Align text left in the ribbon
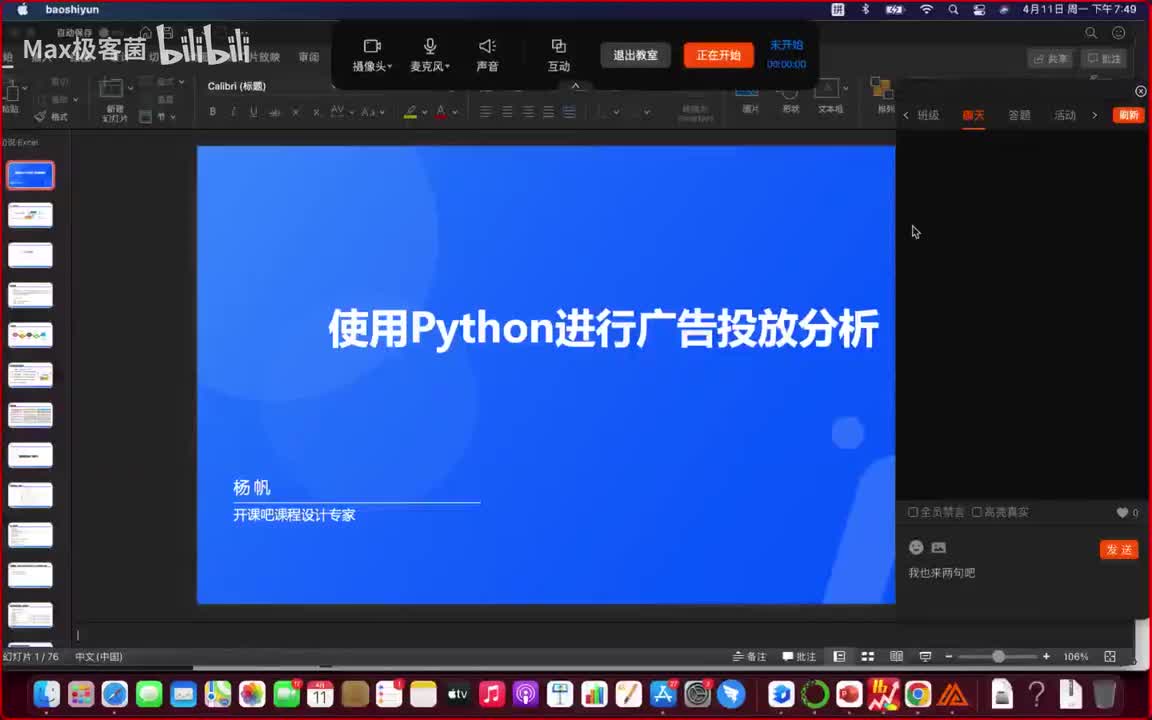The width and height of the screenshot is (1152, 720). (486, 112)
